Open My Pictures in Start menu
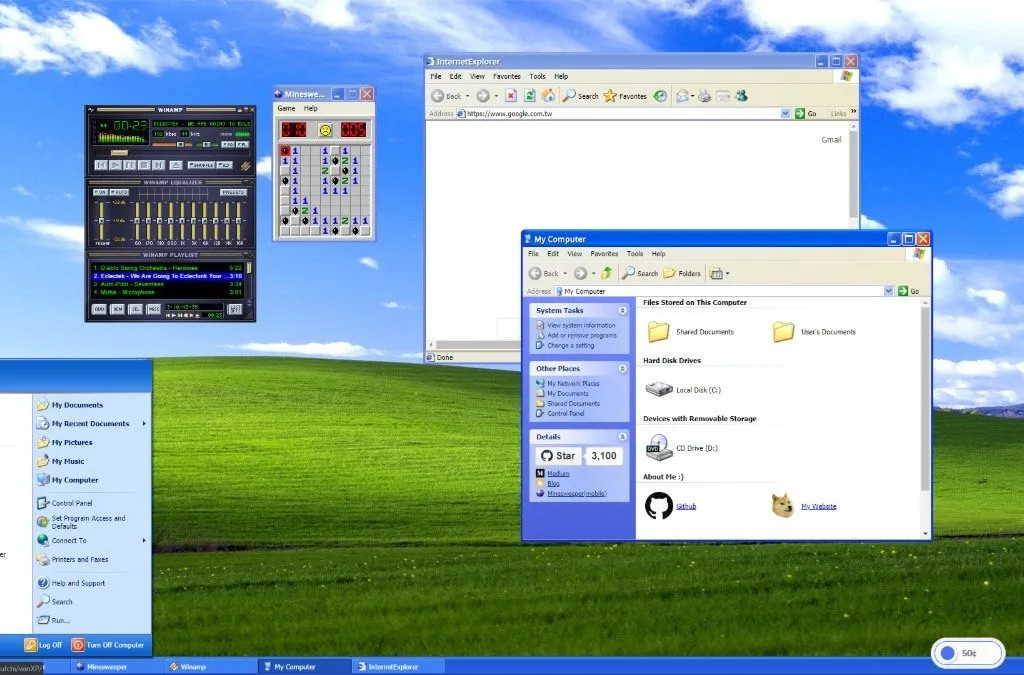Image resolution: width=1024 pixels, height=675 pixels. (72, 443)
